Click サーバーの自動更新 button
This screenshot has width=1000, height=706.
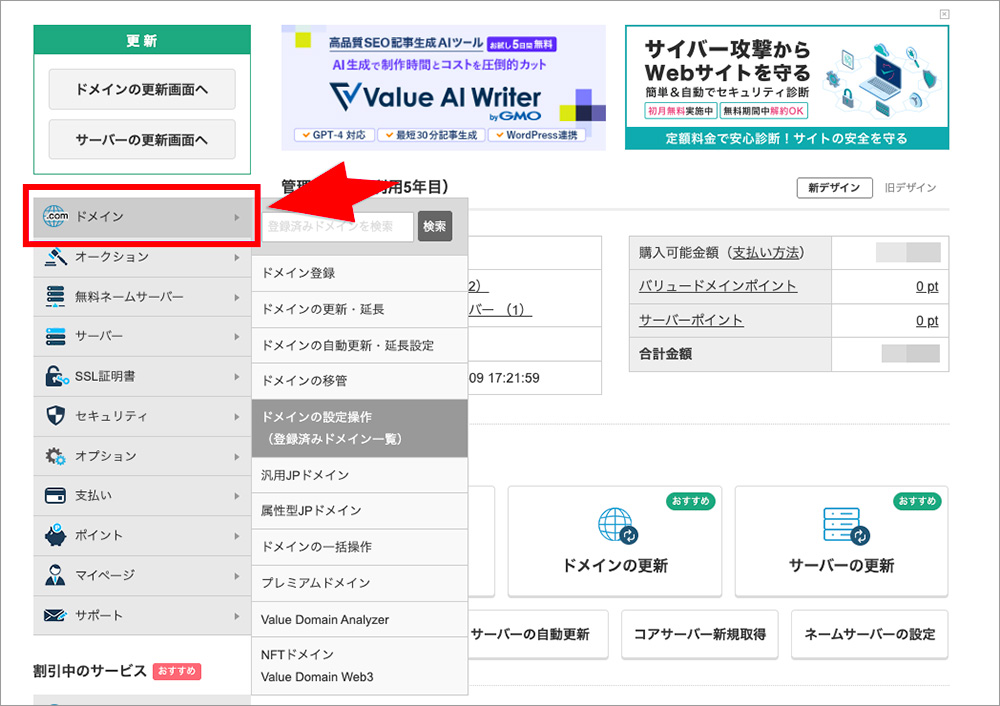coord(531,634)
